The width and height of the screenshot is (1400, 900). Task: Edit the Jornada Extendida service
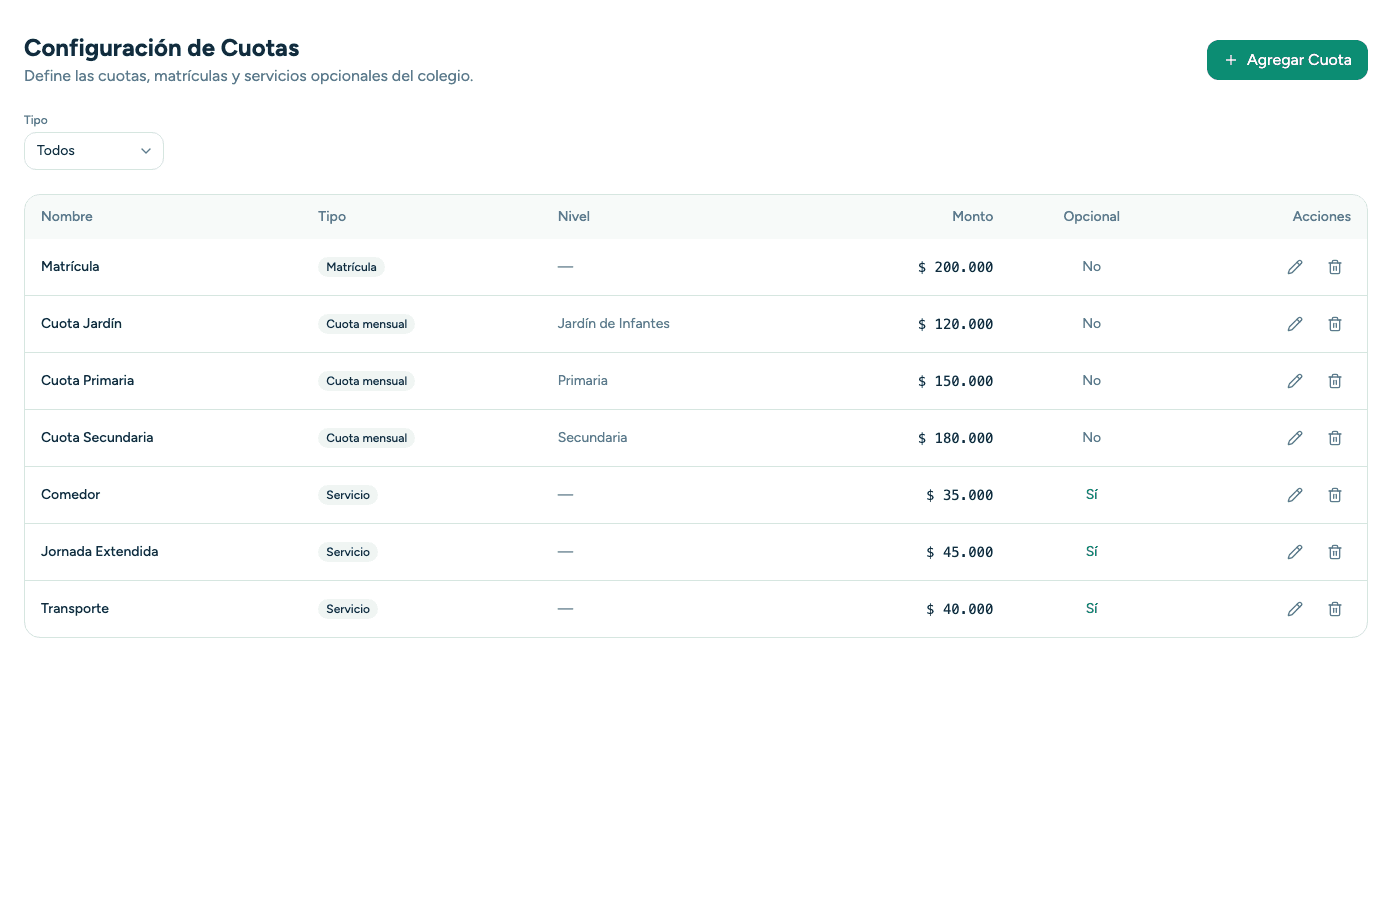click(x=1295, y=552)
